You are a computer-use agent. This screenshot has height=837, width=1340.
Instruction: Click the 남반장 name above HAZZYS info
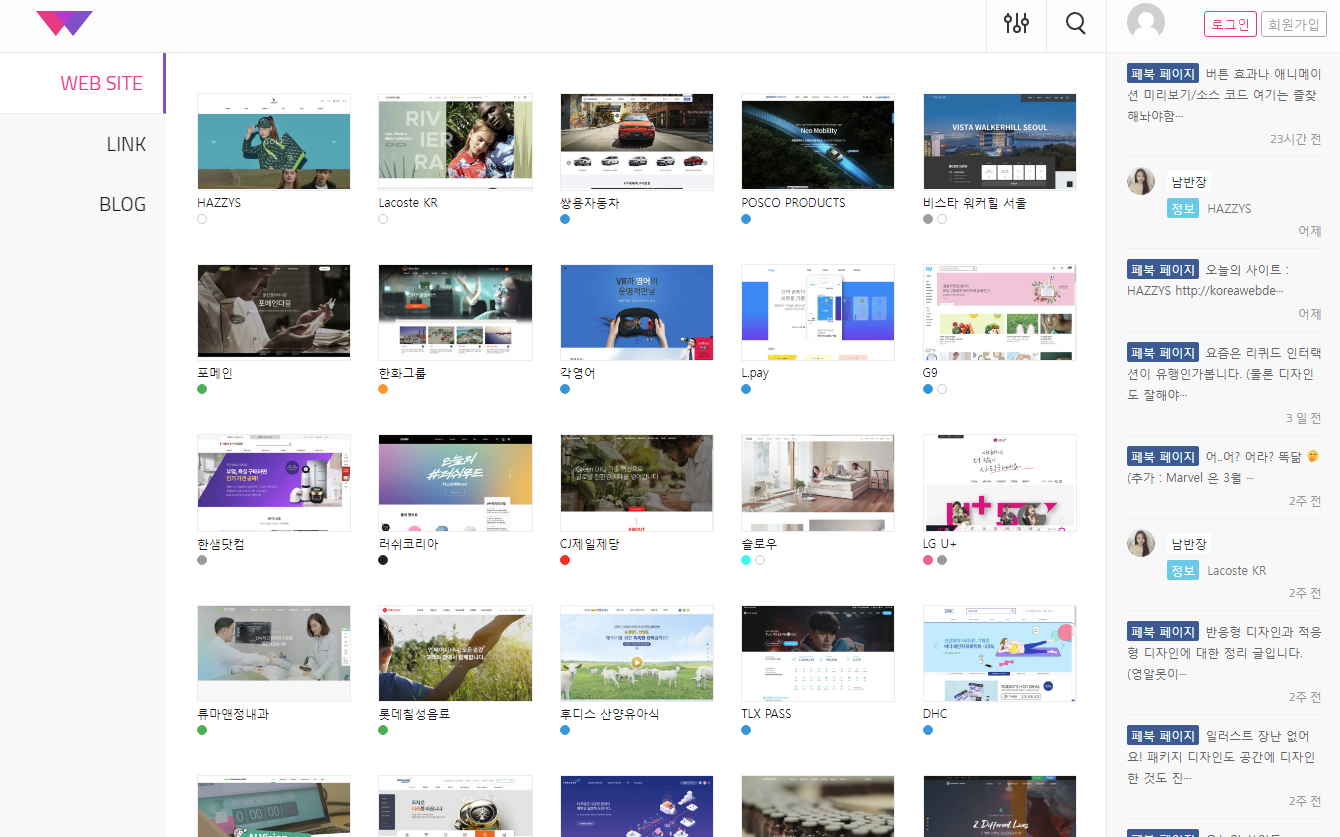[1189, 182]
